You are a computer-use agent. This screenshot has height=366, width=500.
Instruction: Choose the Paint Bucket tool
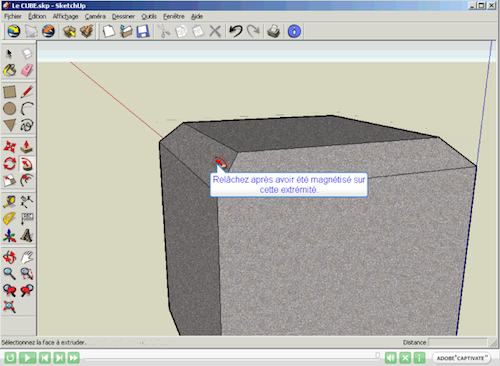(x=9, y=70)
